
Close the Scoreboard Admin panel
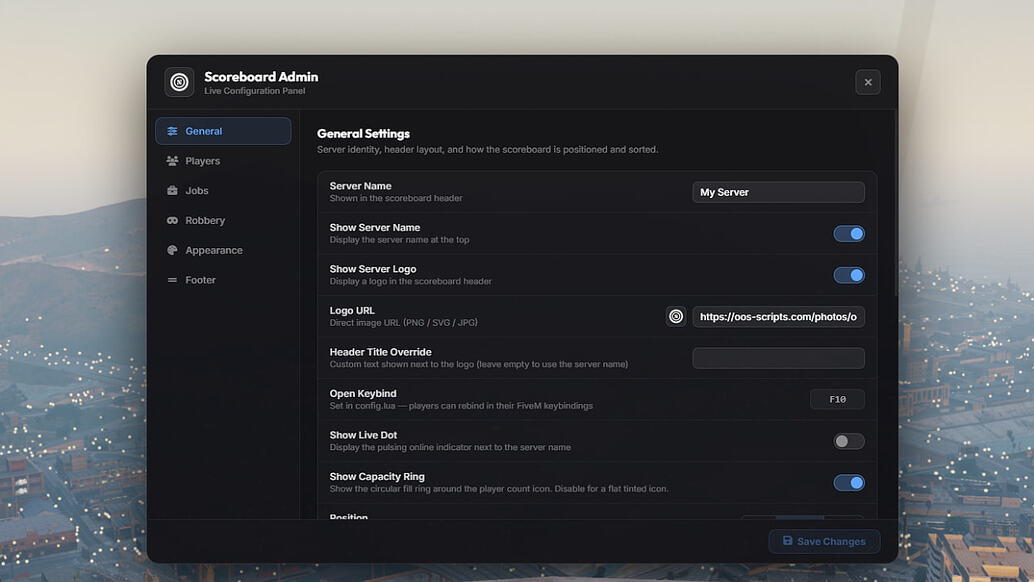tap(868, 82)
